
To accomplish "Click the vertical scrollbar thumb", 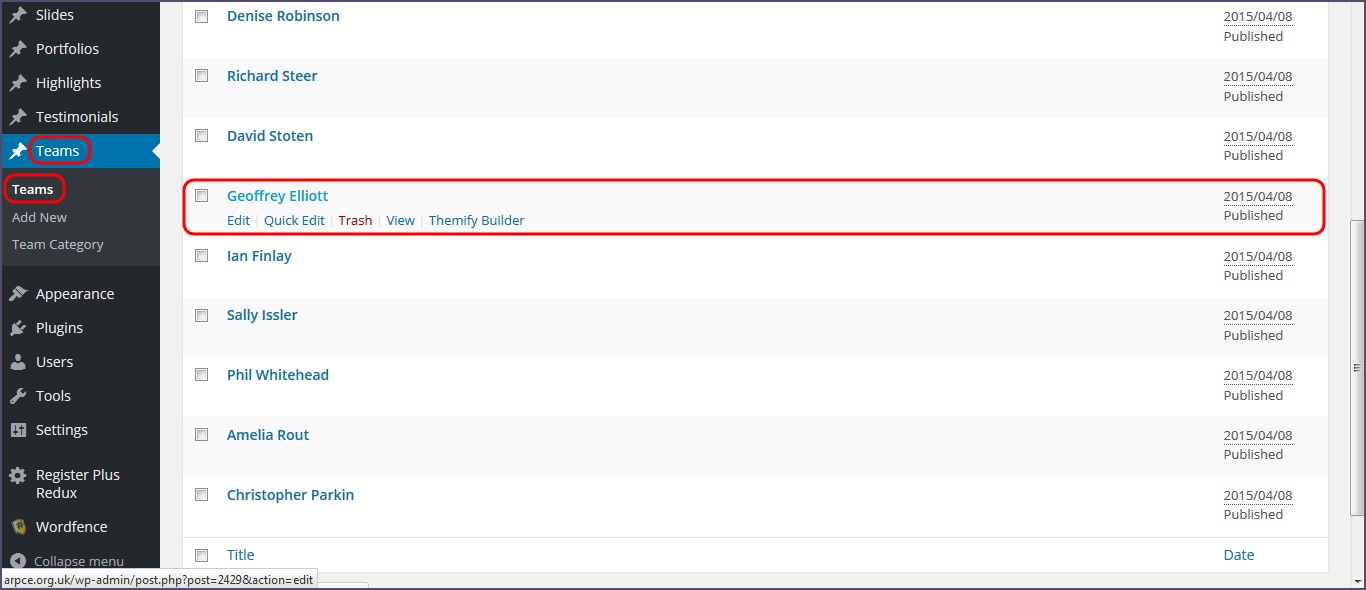I will click(x=1357, y=368).
